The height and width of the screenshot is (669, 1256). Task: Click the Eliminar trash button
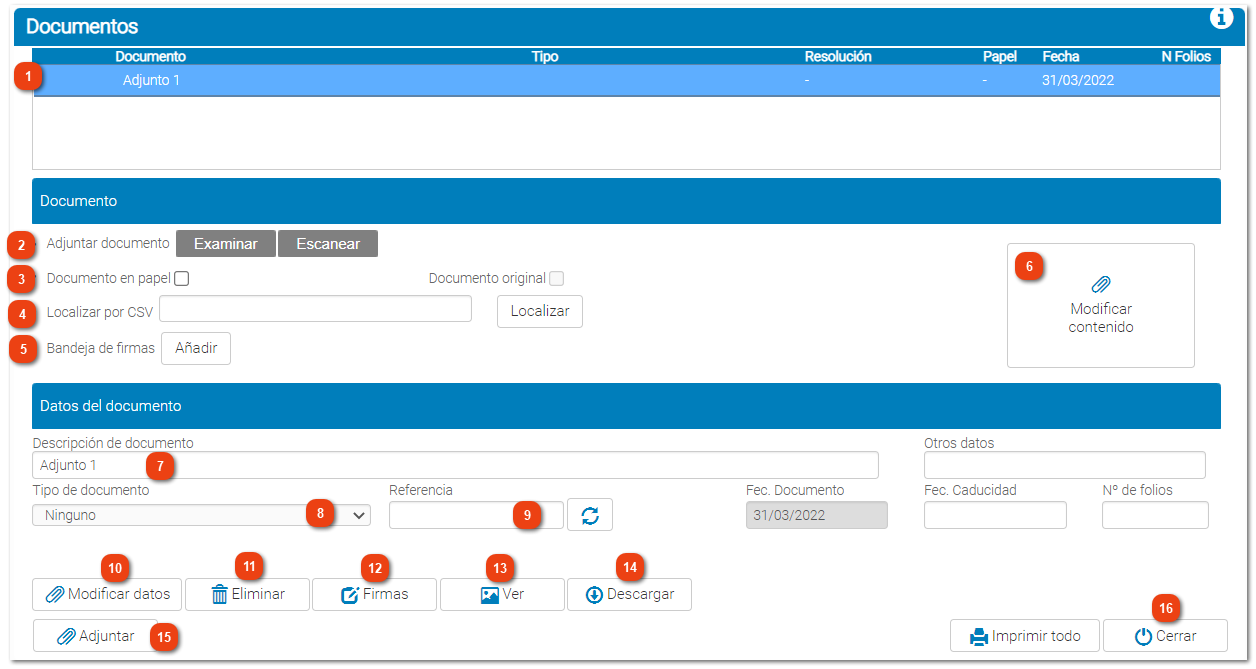pos(247,594)
